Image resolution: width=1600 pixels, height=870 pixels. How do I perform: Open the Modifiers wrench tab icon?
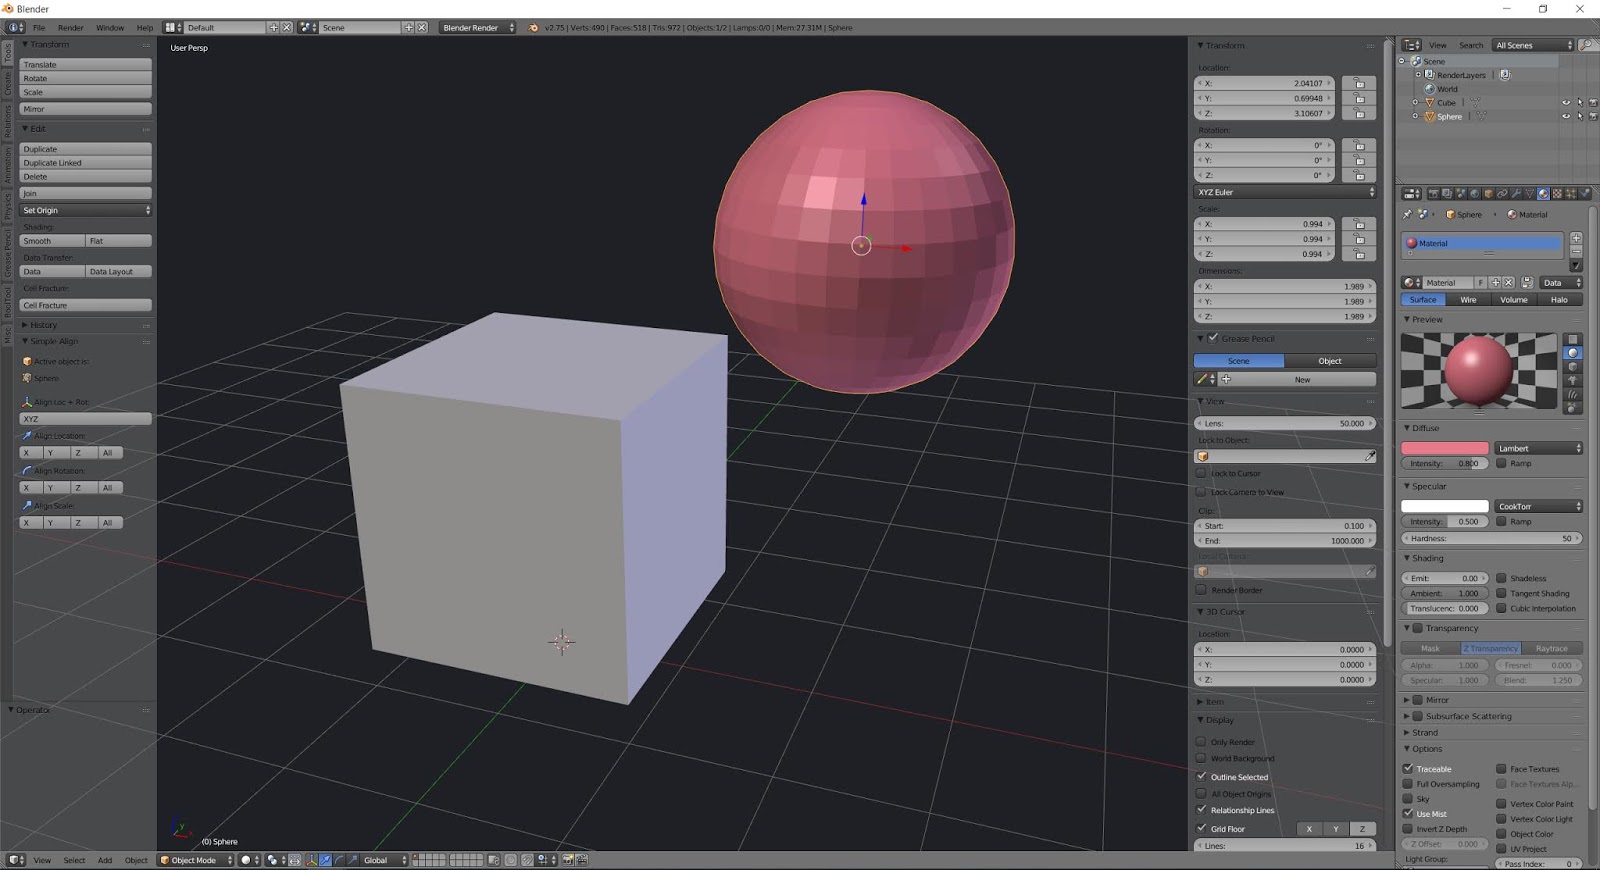coord(1516,193)
